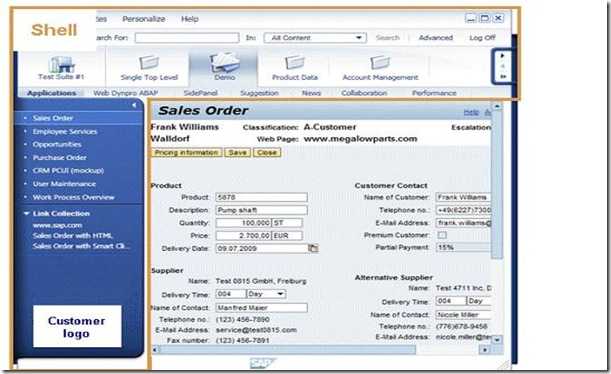Open the Test Suite #1 icon

(62, 64)
